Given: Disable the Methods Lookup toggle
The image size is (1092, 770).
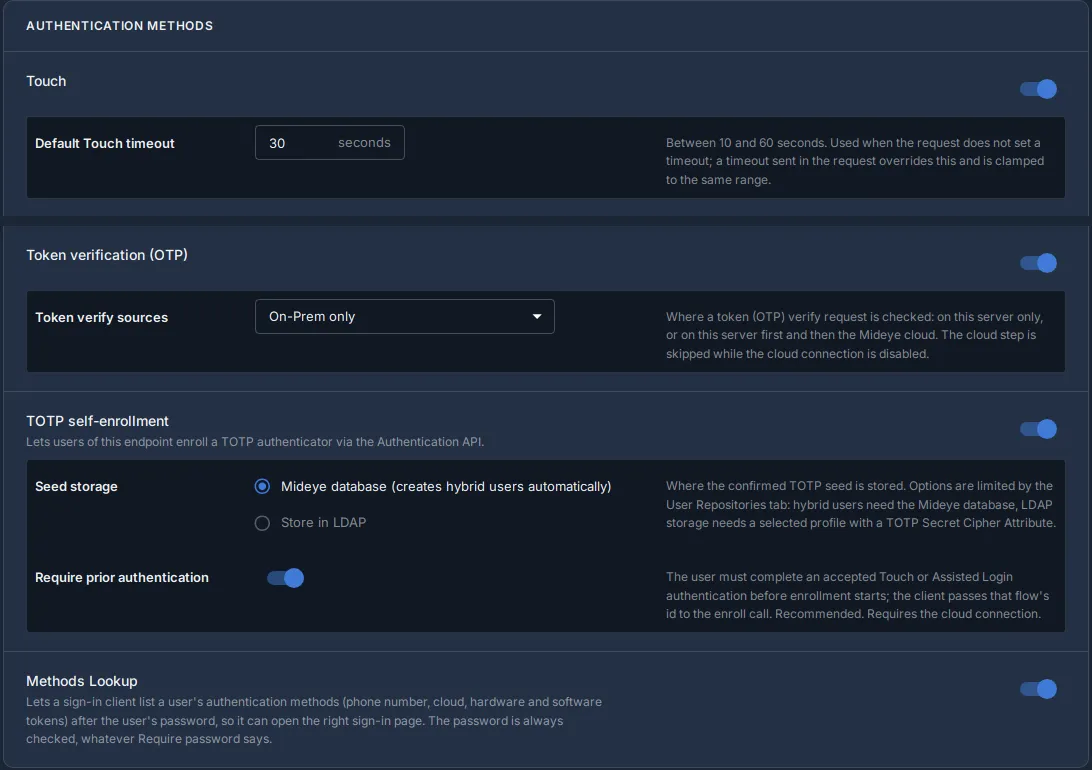Looking at the screenshot, I should pyautogui.click(x=1038, y=689).
